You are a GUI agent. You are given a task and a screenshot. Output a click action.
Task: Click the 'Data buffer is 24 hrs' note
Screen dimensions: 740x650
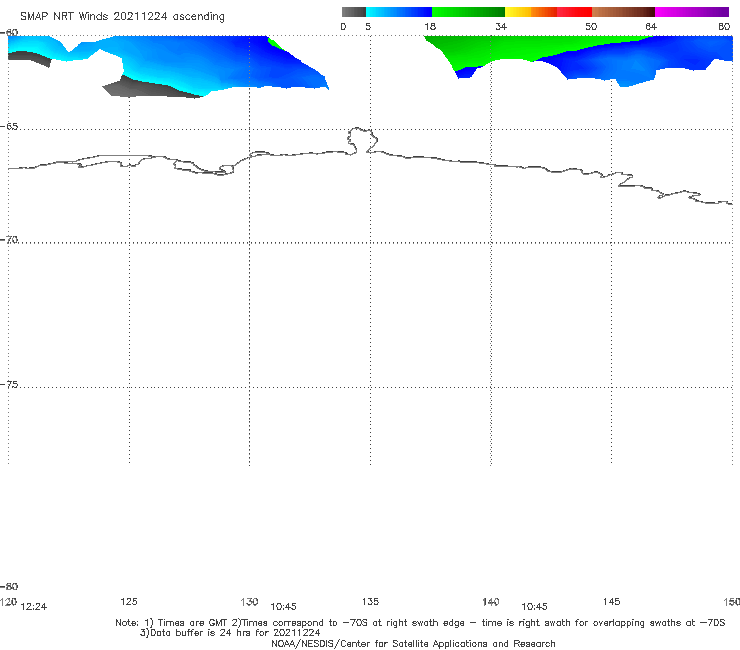click(230, 633)
